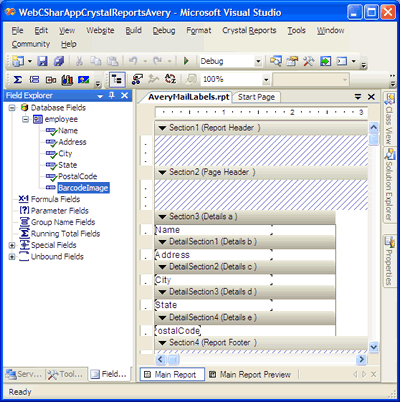Open Class View side tab
Screen dimensions: 400x402
click(x=389, y=119)
